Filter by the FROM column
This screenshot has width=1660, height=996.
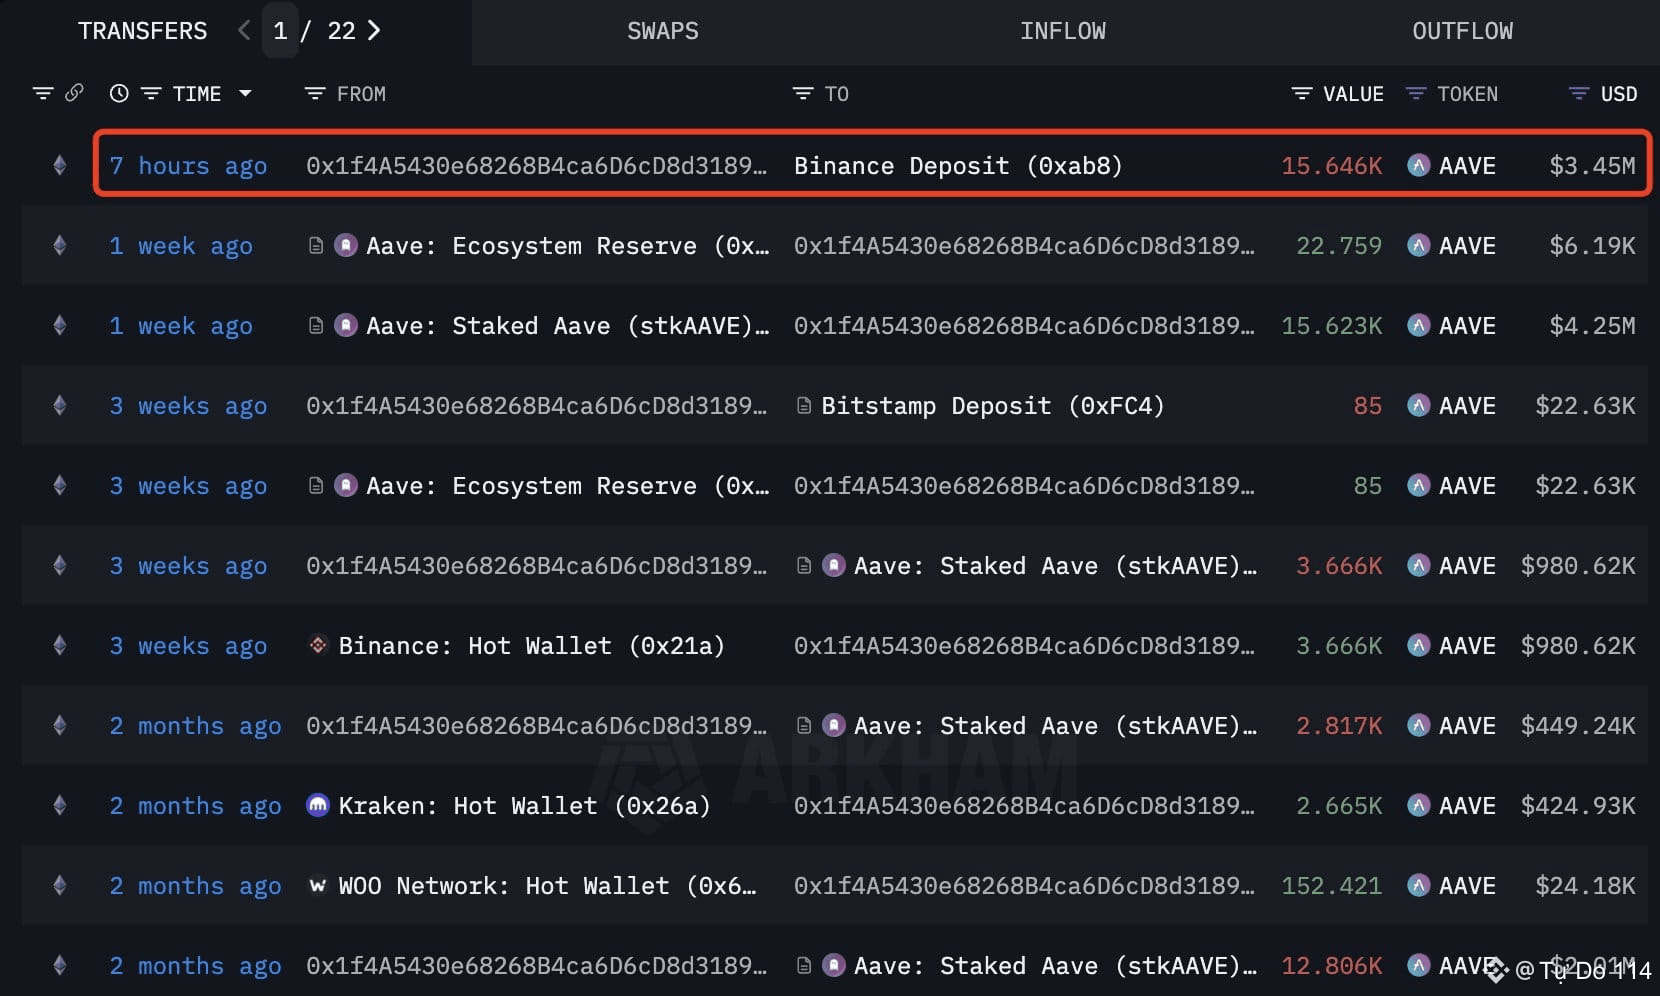coord(315,94)
